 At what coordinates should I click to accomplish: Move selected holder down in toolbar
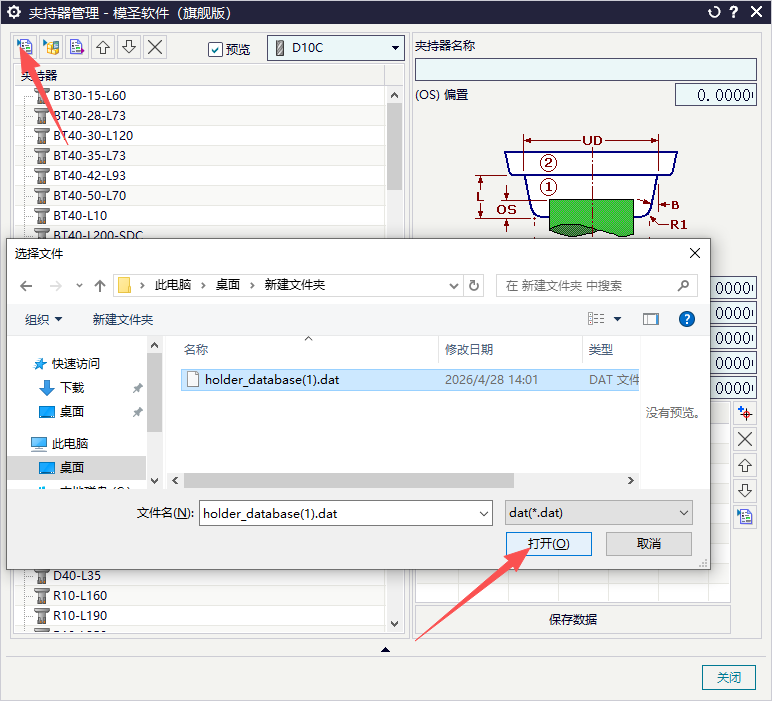[x=129, y=47]
